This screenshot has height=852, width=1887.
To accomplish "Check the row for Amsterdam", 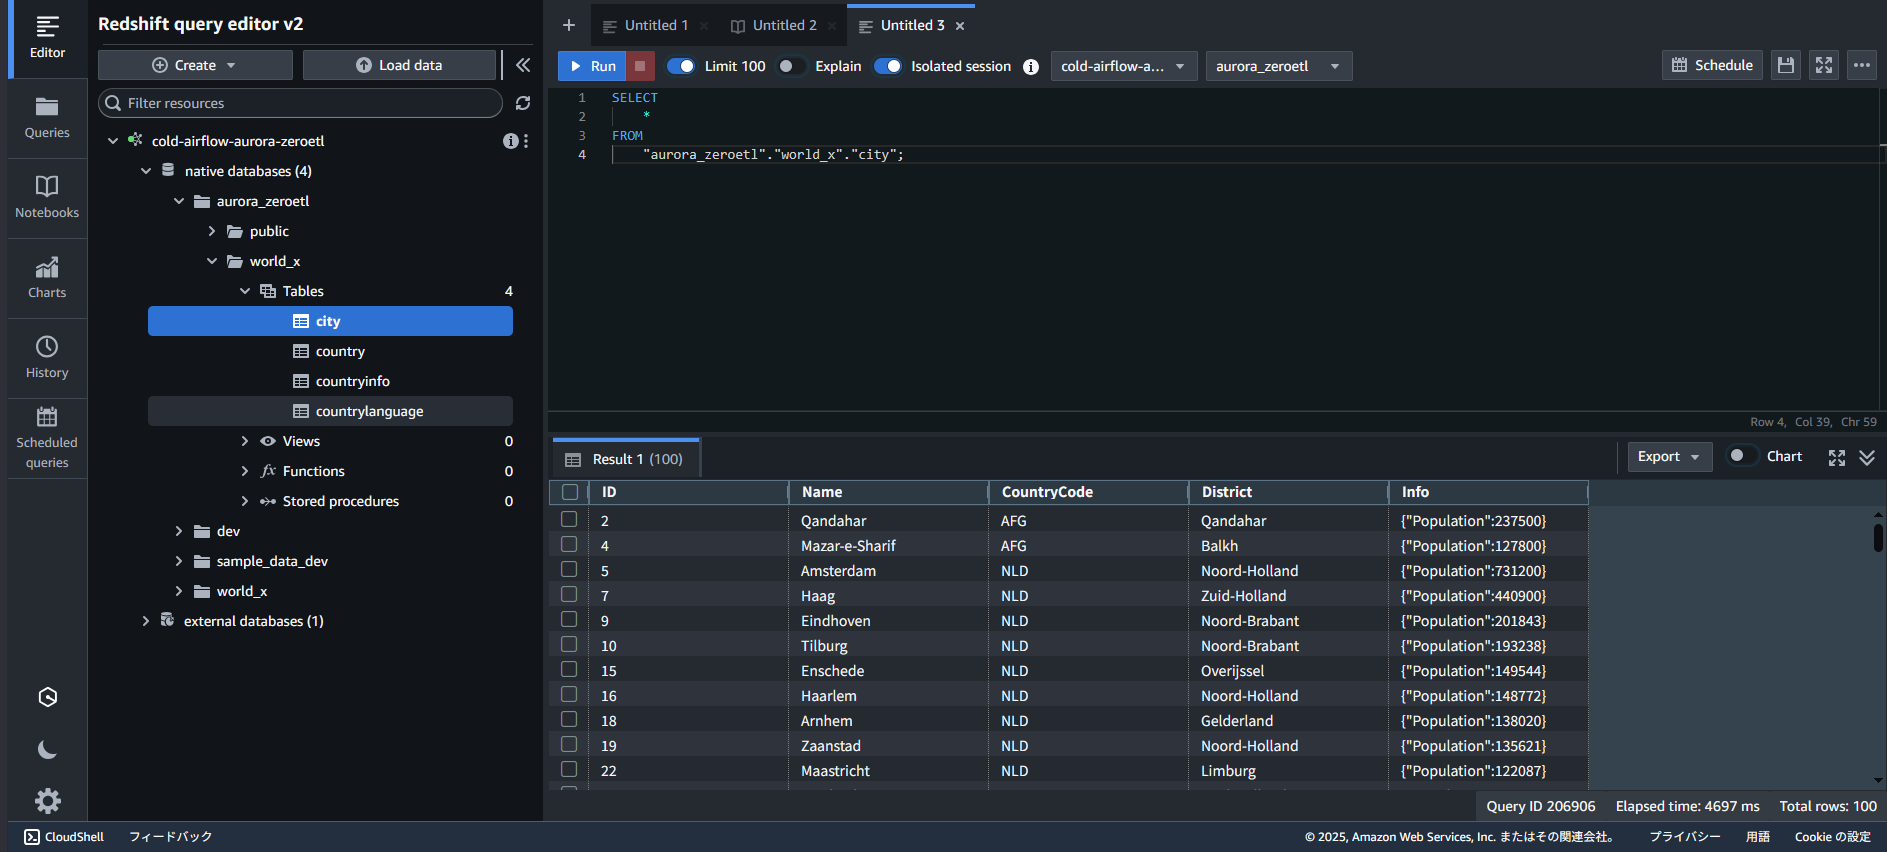I will [x=569, y=569].
